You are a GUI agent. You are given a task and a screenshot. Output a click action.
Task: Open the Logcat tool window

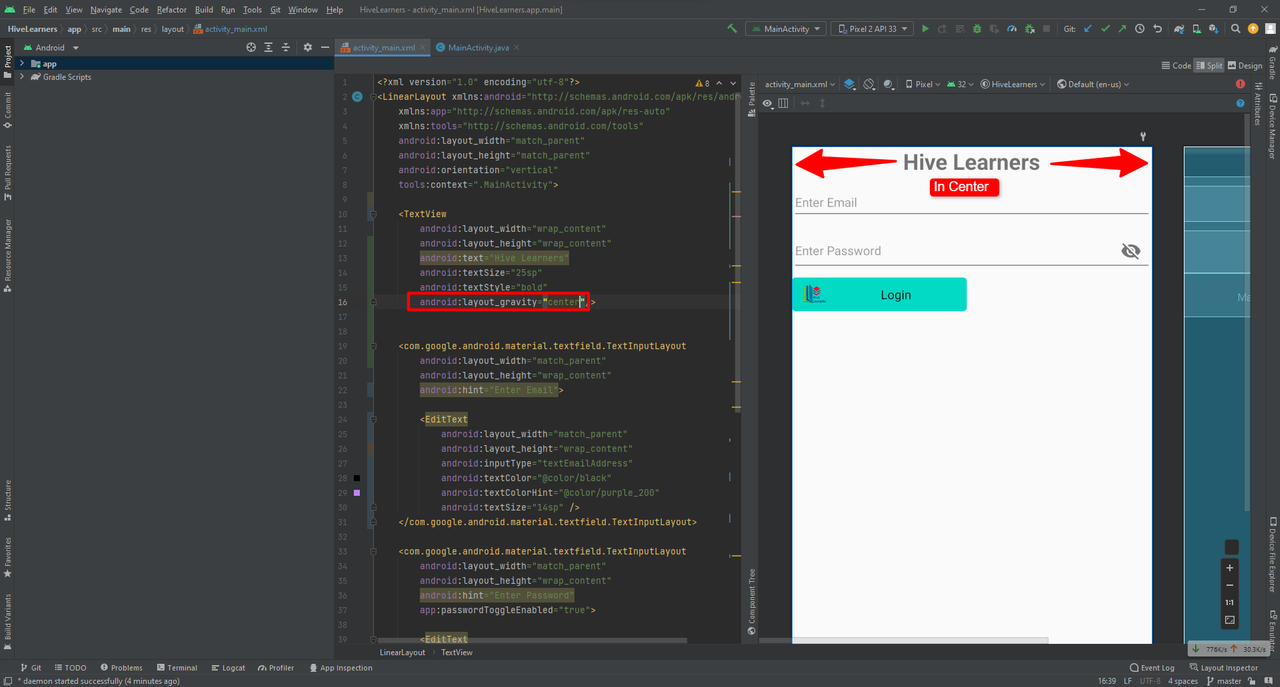coord(227,667)
